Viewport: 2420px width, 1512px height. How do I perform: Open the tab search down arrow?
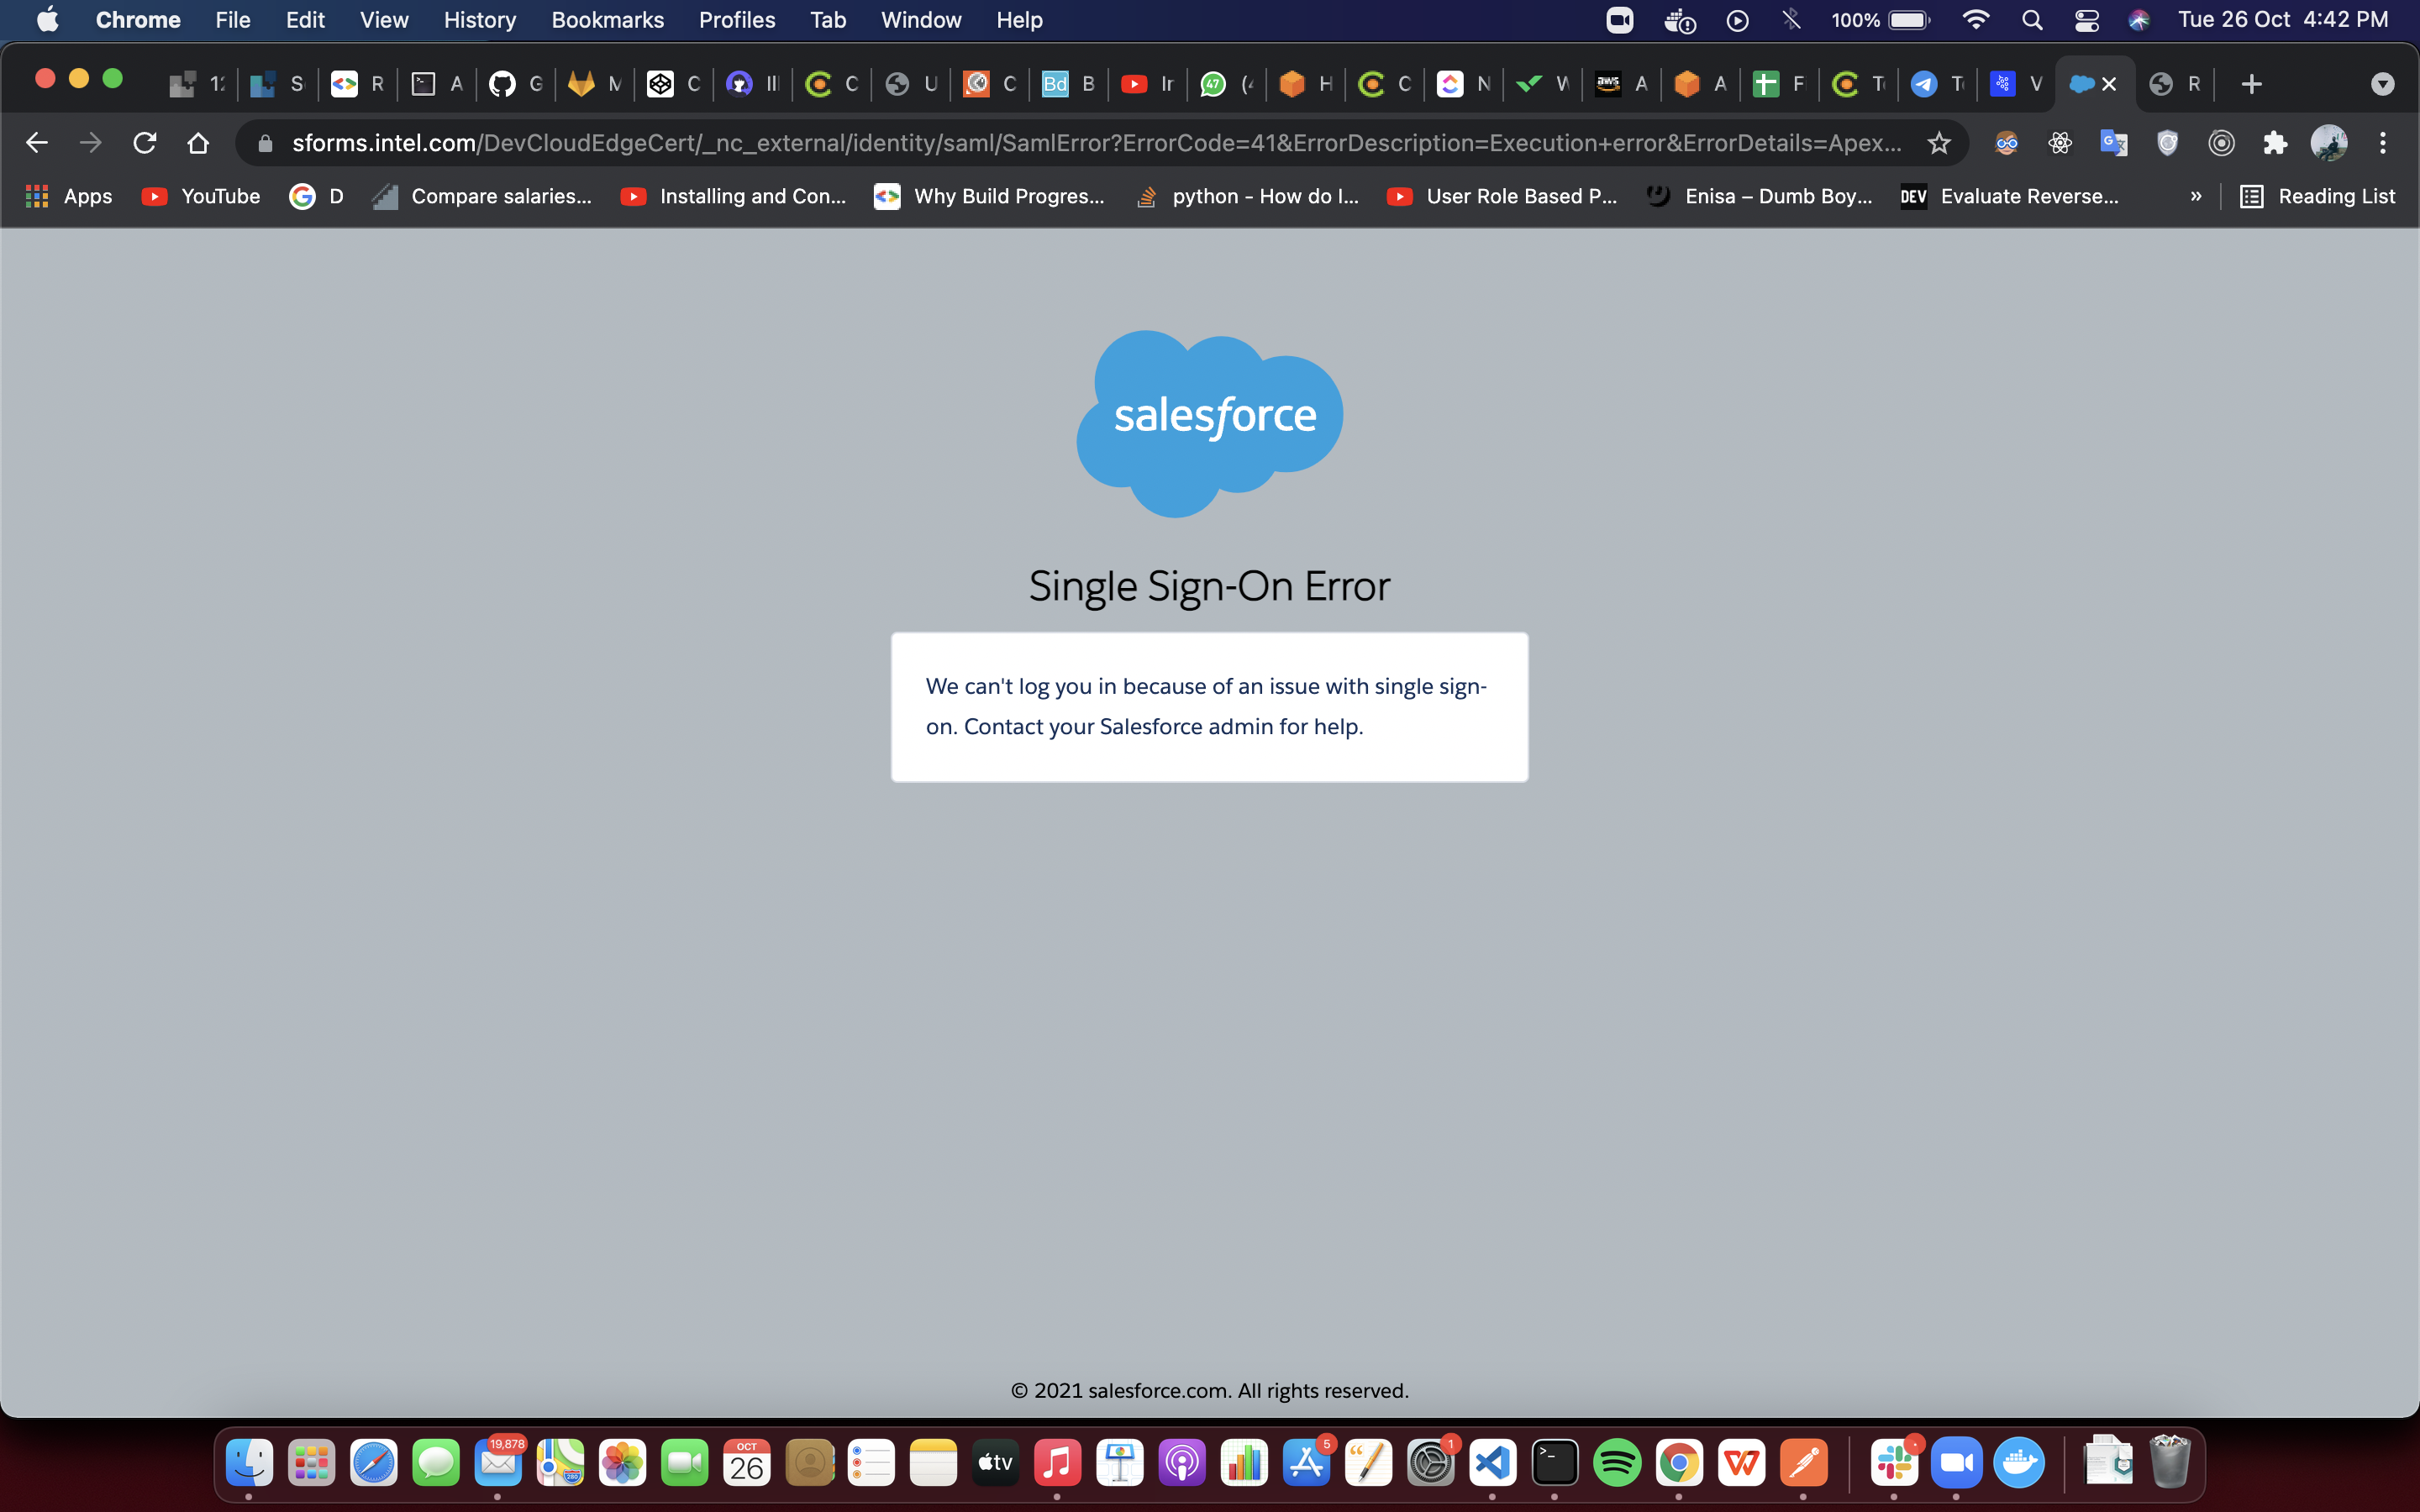coord(2383,83)
